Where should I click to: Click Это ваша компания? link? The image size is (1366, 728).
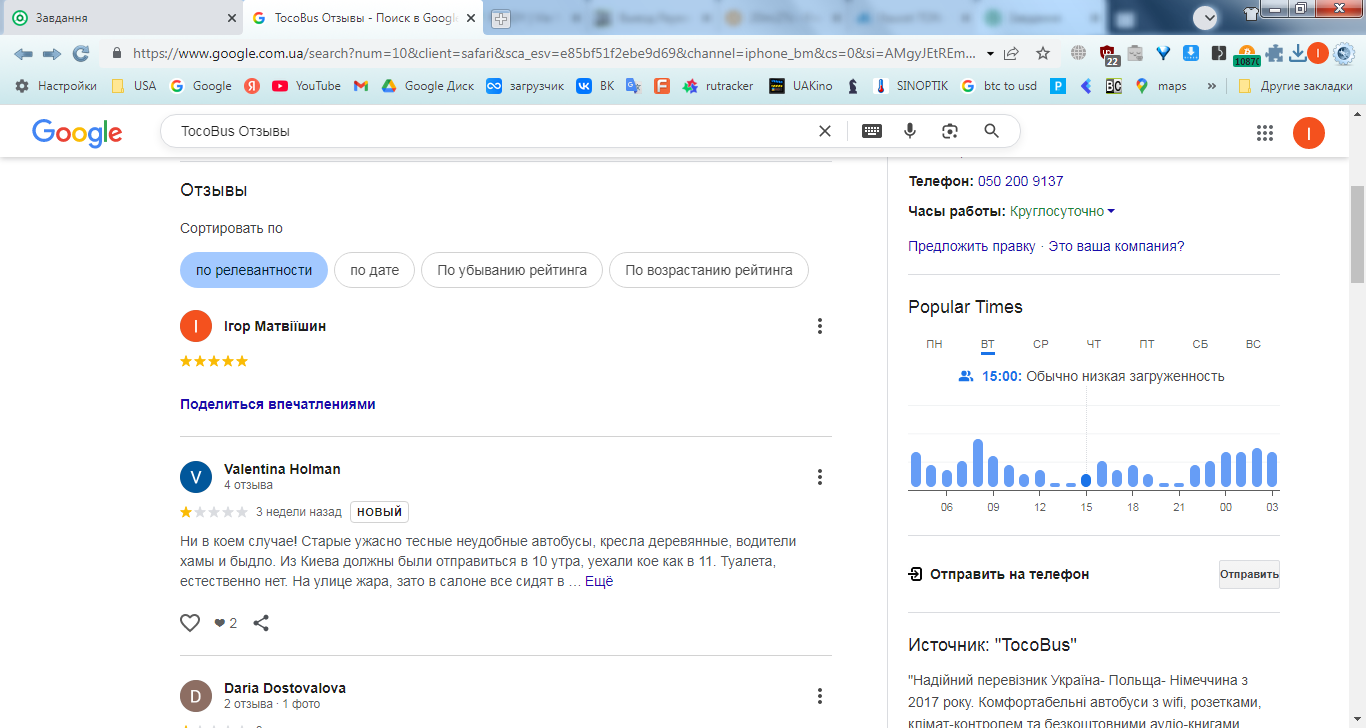coord(1116,246)
